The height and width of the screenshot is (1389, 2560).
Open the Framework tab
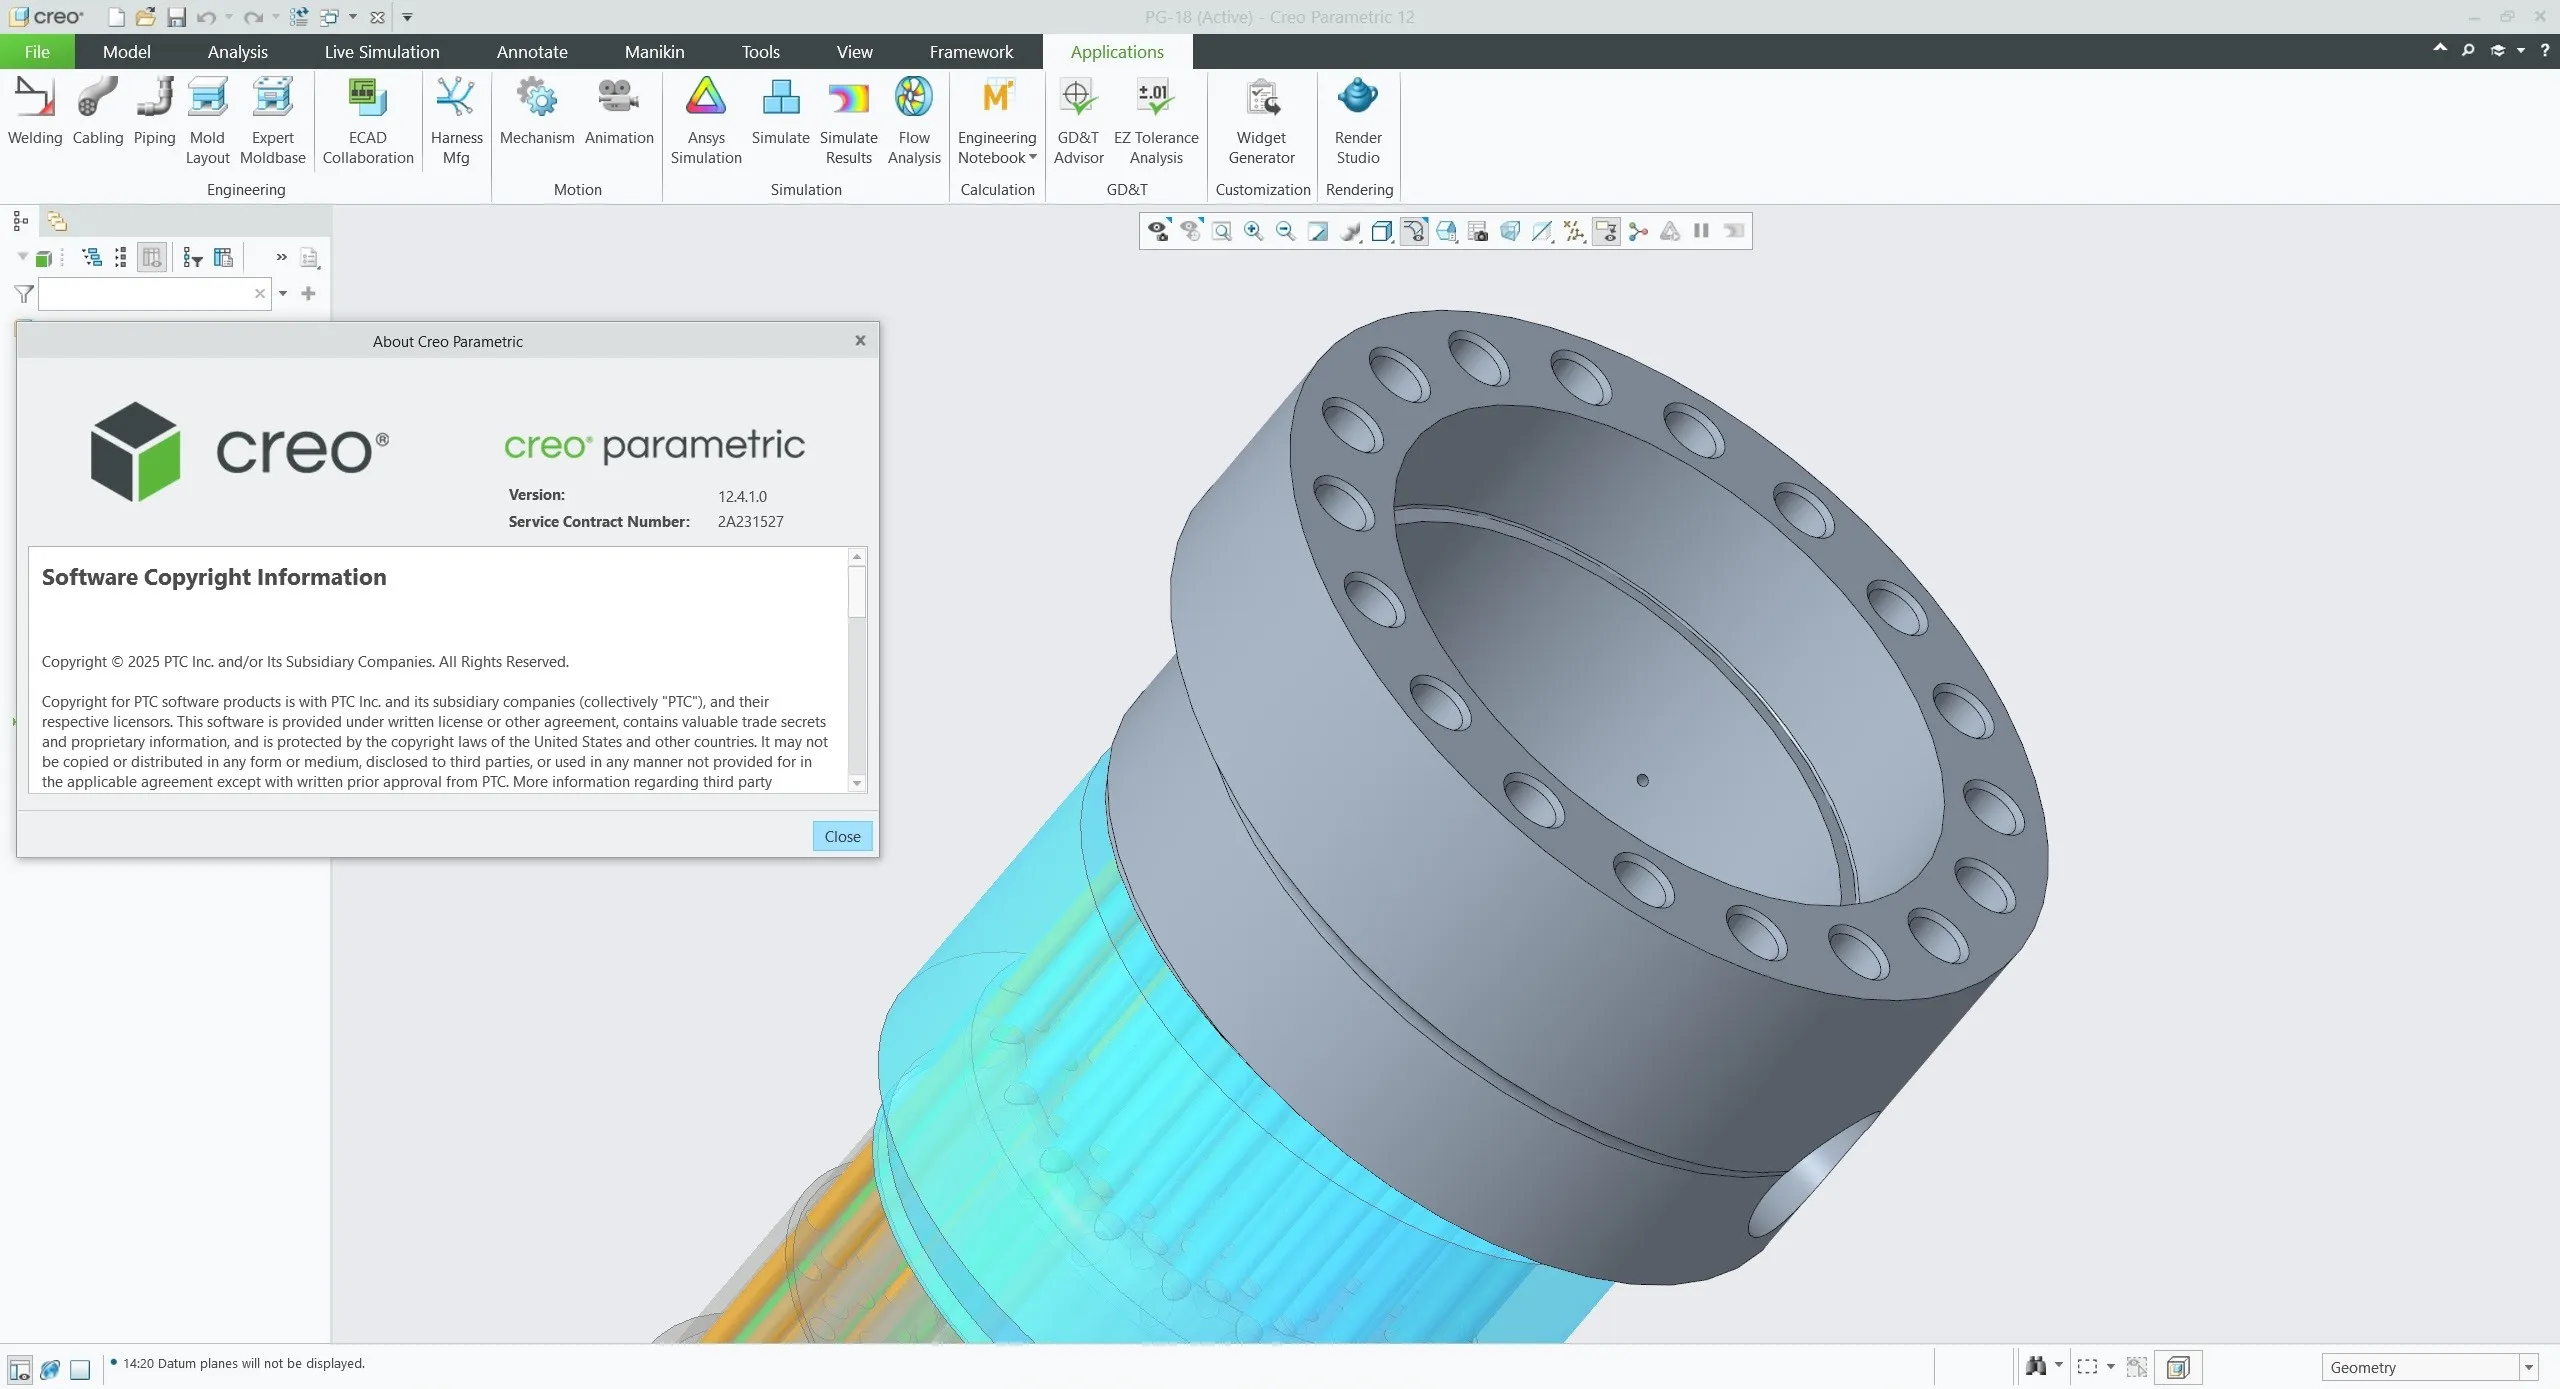point(970,51)
